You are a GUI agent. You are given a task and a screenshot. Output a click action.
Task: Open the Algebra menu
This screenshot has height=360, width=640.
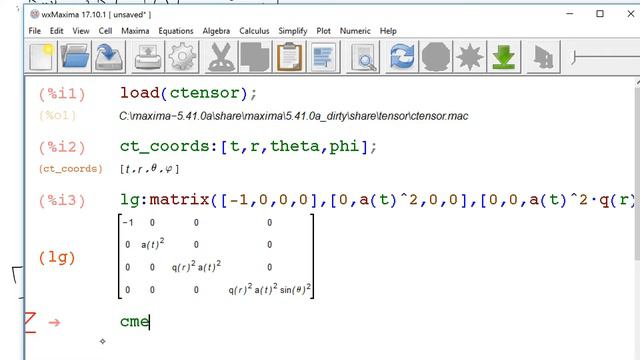point(216,31)
